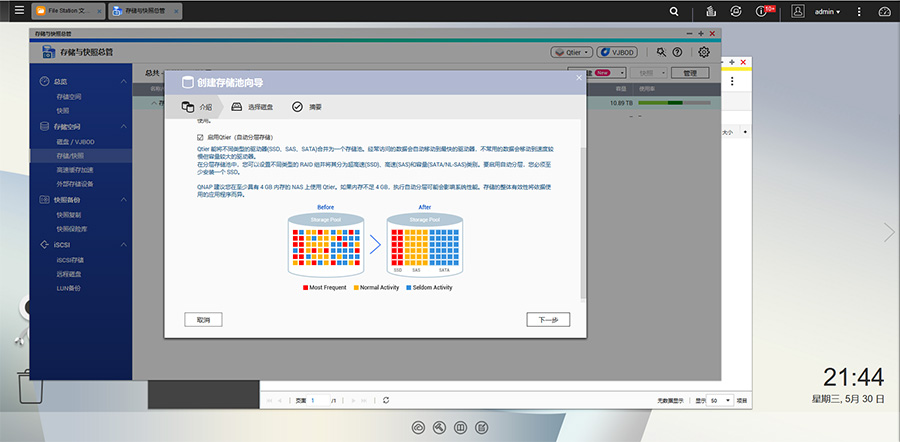This screenshot has width=900, height=442.
Task: Click the Qtier button in header
Action: pos(573,52)
